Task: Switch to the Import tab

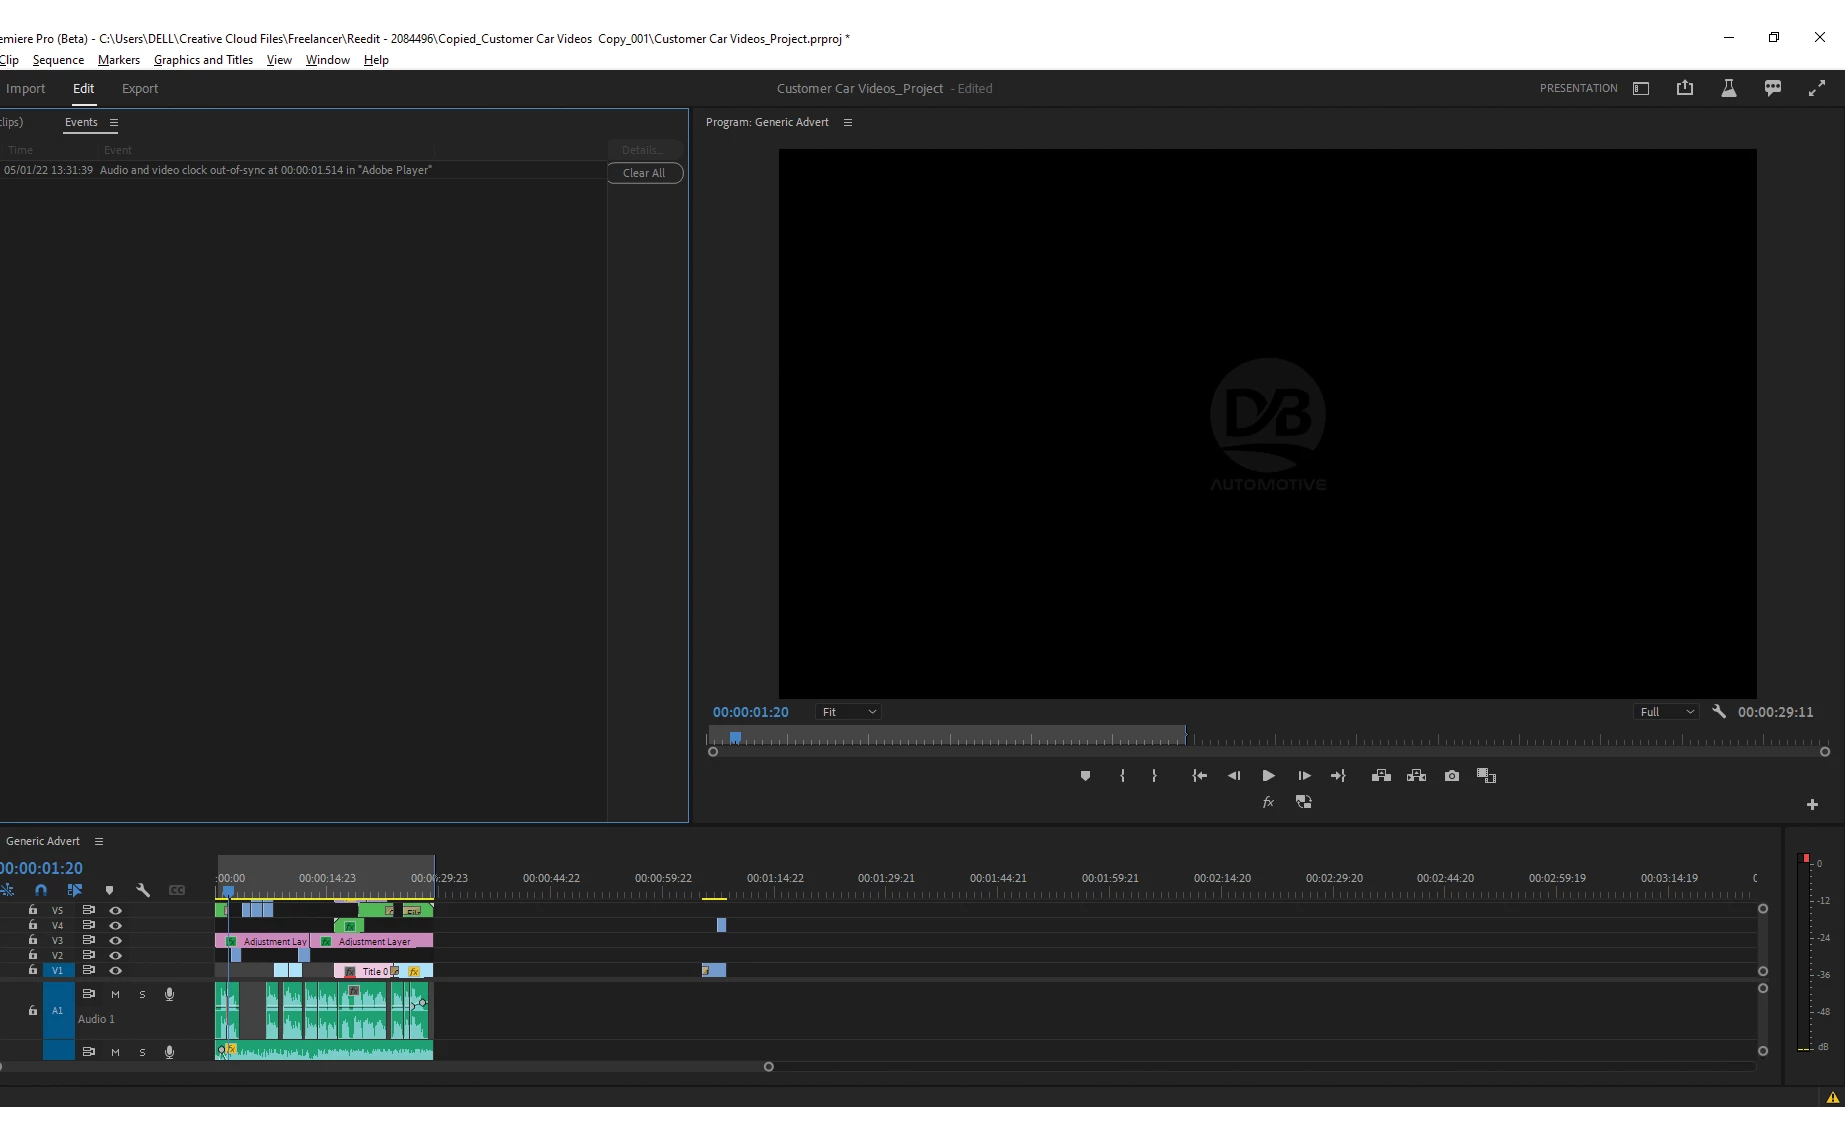Action: click(25, 89)
